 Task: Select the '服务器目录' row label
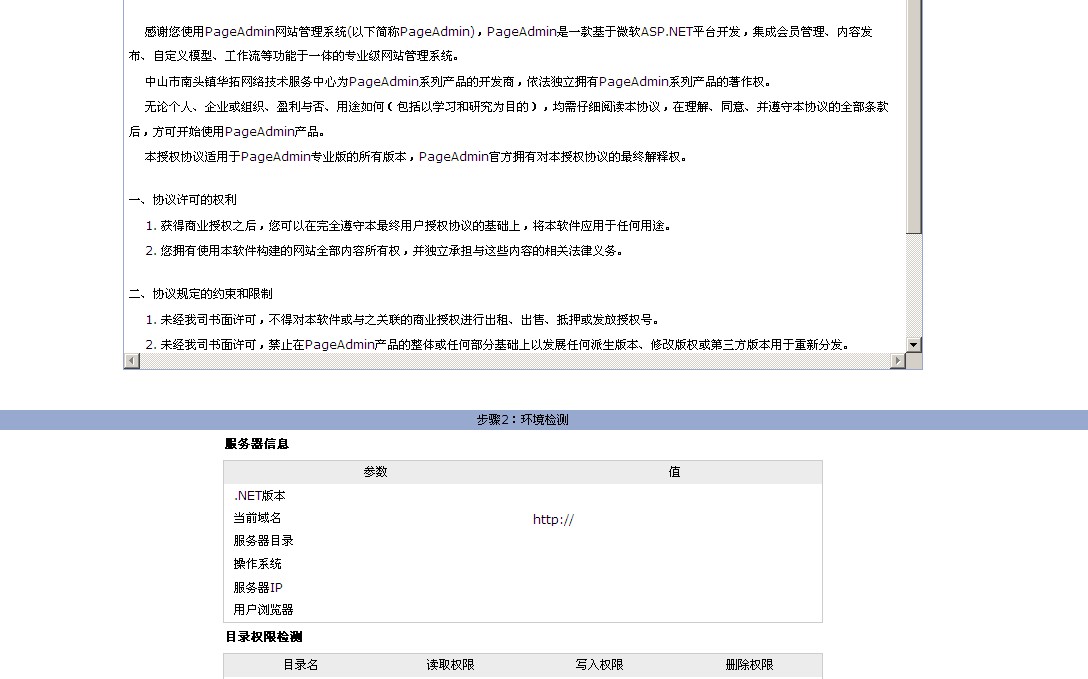[264, 540]
